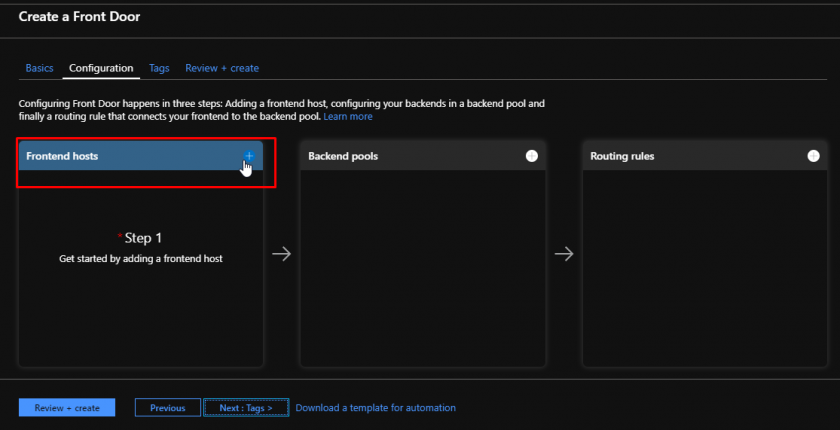Open the Tags tab
840x430 pixels.
(x=159, y=68)
